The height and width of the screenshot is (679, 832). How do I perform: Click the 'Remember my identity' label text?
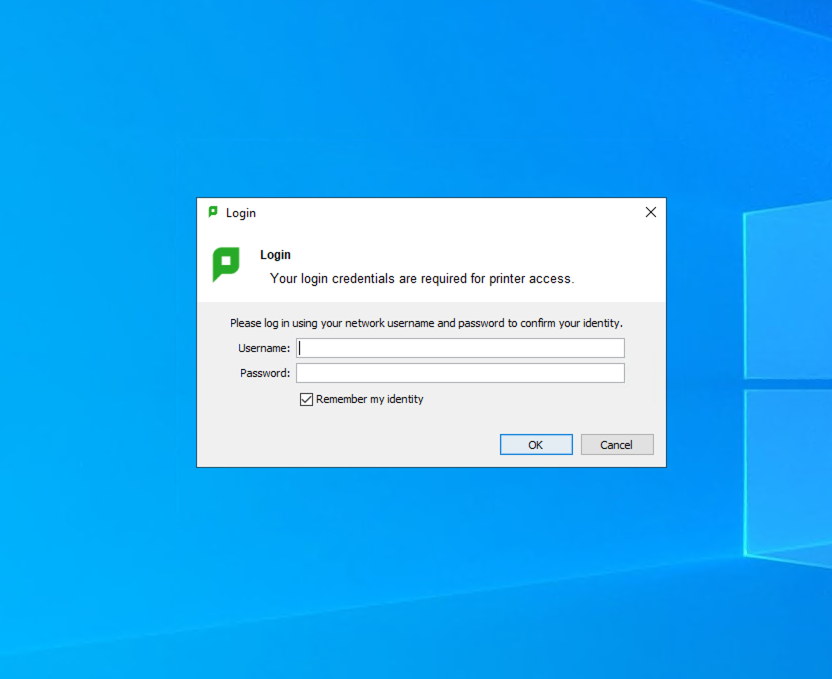click(370, 399)
